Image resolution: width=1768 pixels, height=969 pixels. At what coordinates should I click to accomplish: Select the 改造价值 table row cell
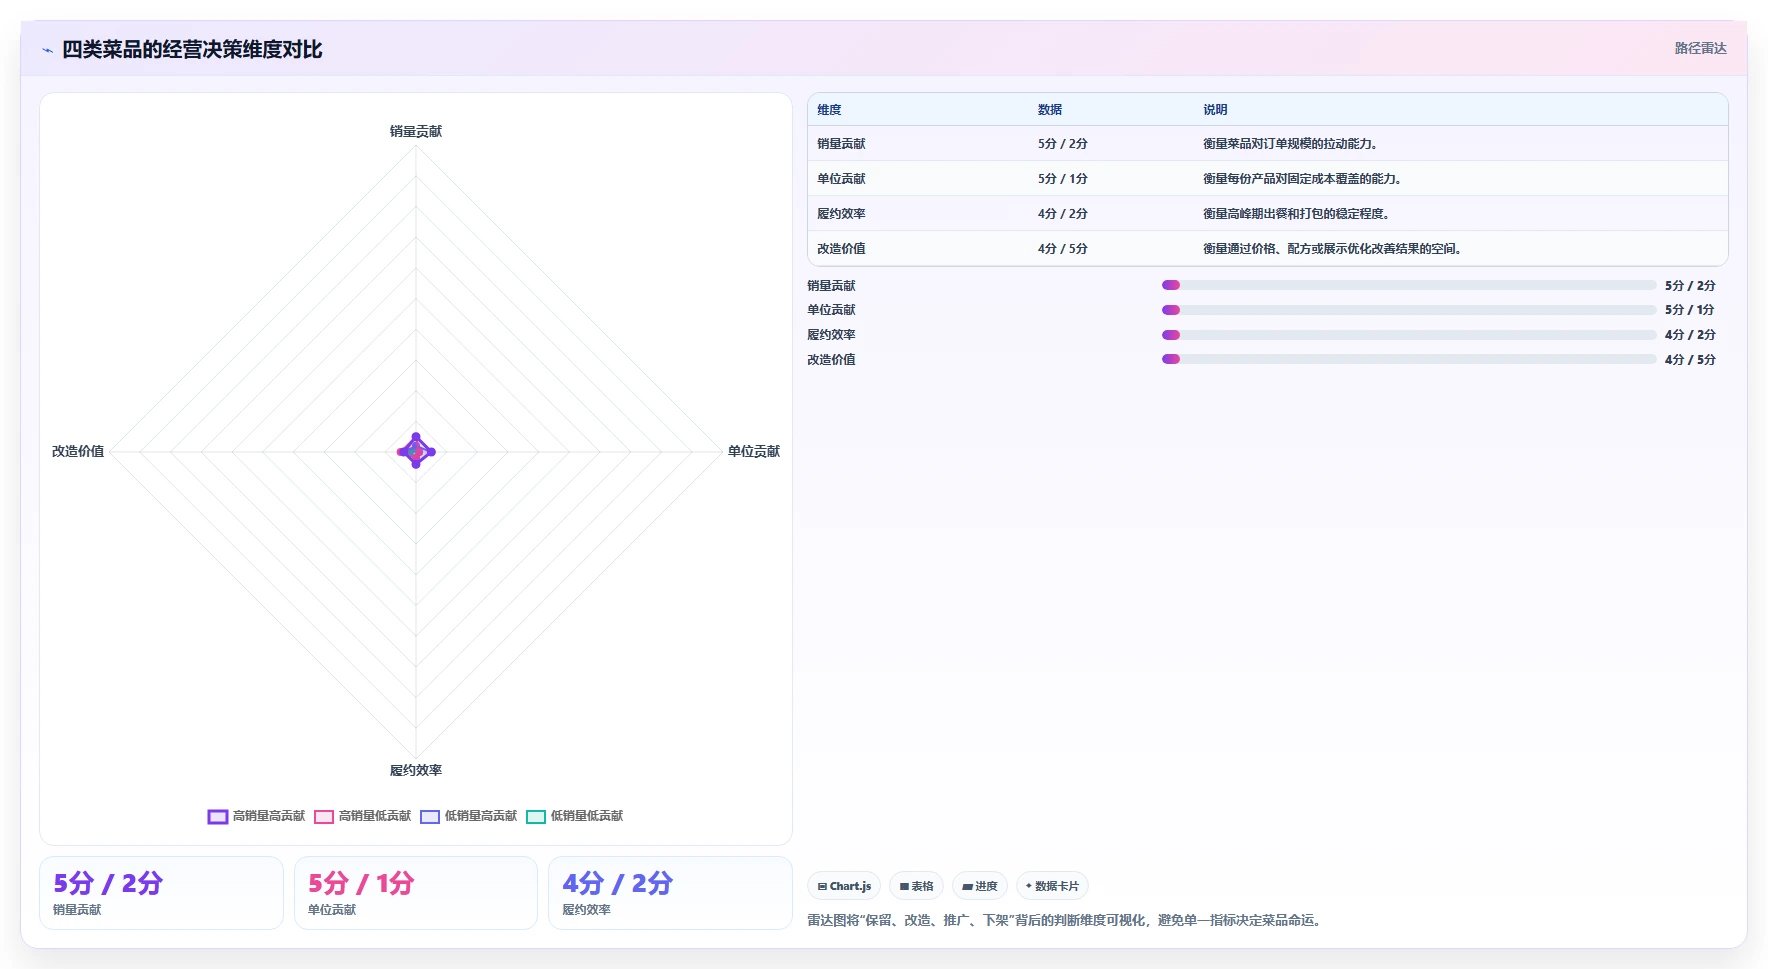click(841, 249)
